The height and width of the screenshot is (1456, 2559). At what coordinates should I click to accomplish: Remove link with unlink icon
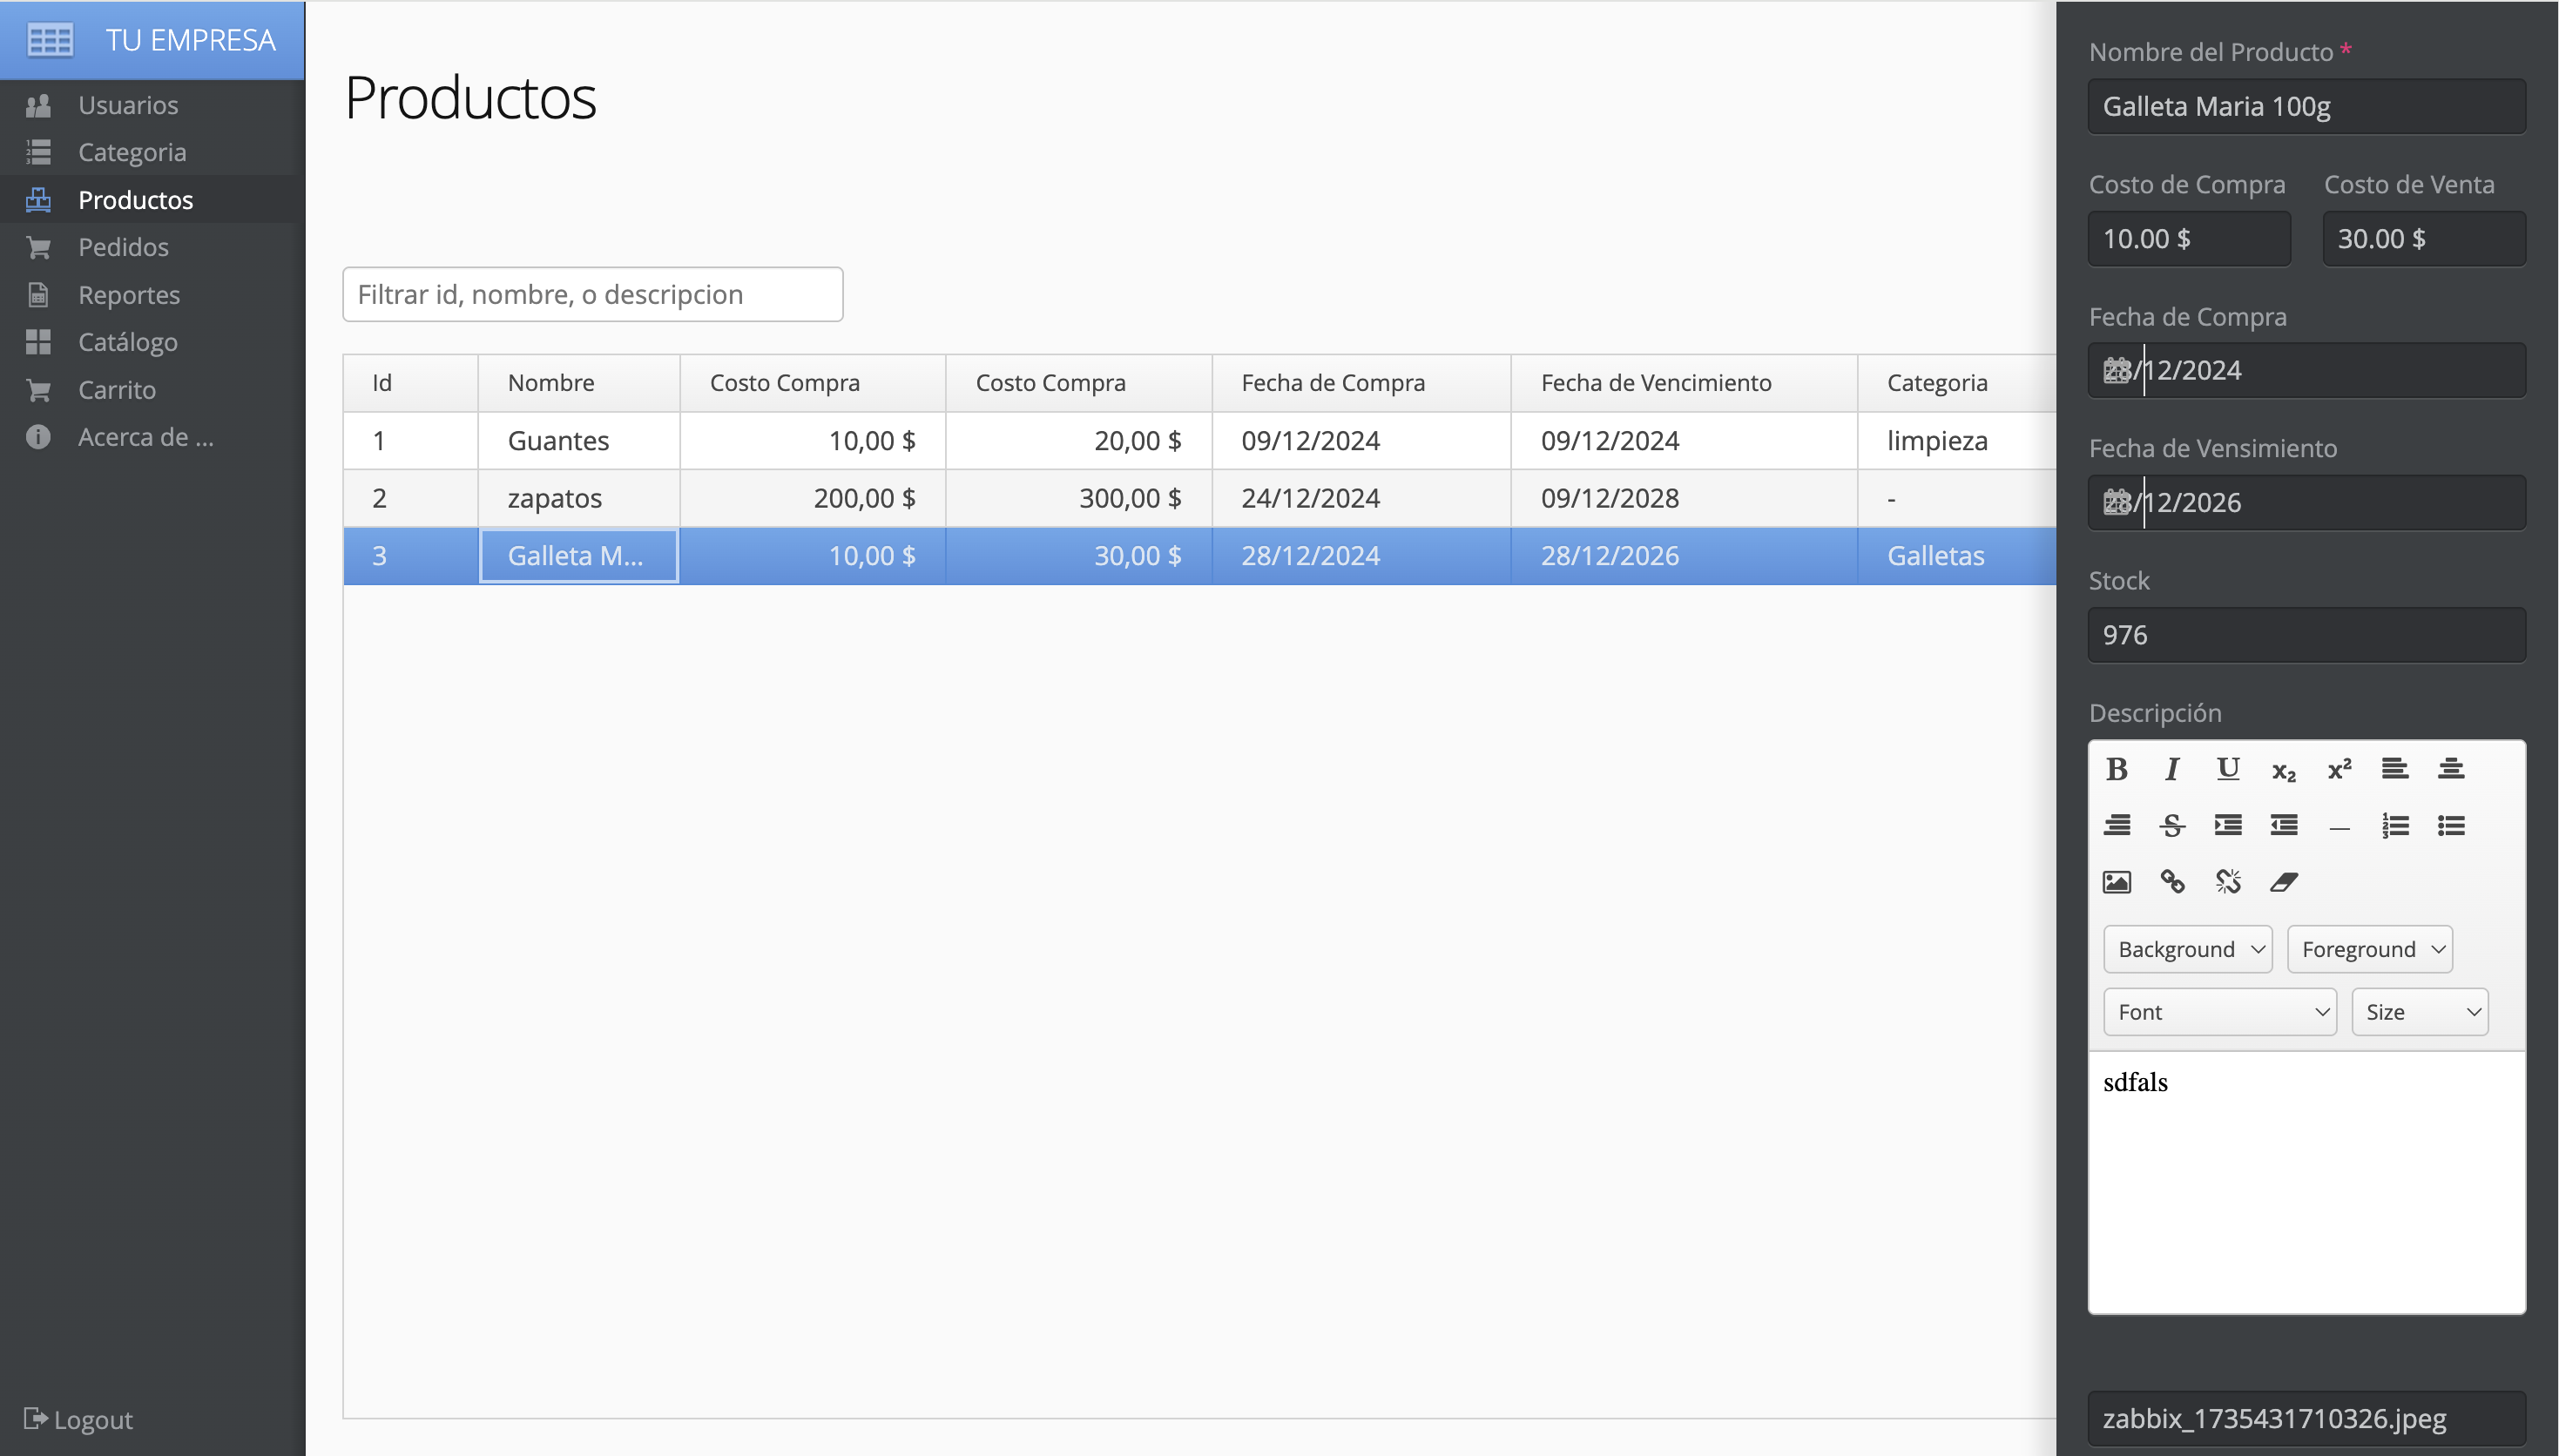[2228, 881]
